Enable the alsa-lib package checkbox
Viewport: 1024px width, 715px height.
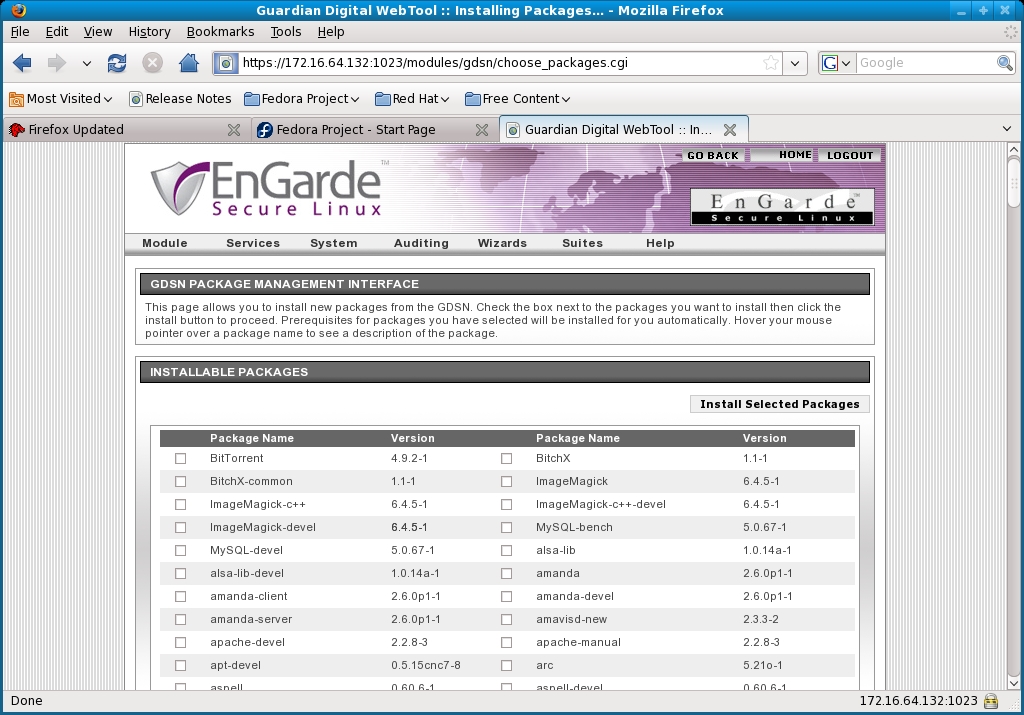(x=506, y=550)
